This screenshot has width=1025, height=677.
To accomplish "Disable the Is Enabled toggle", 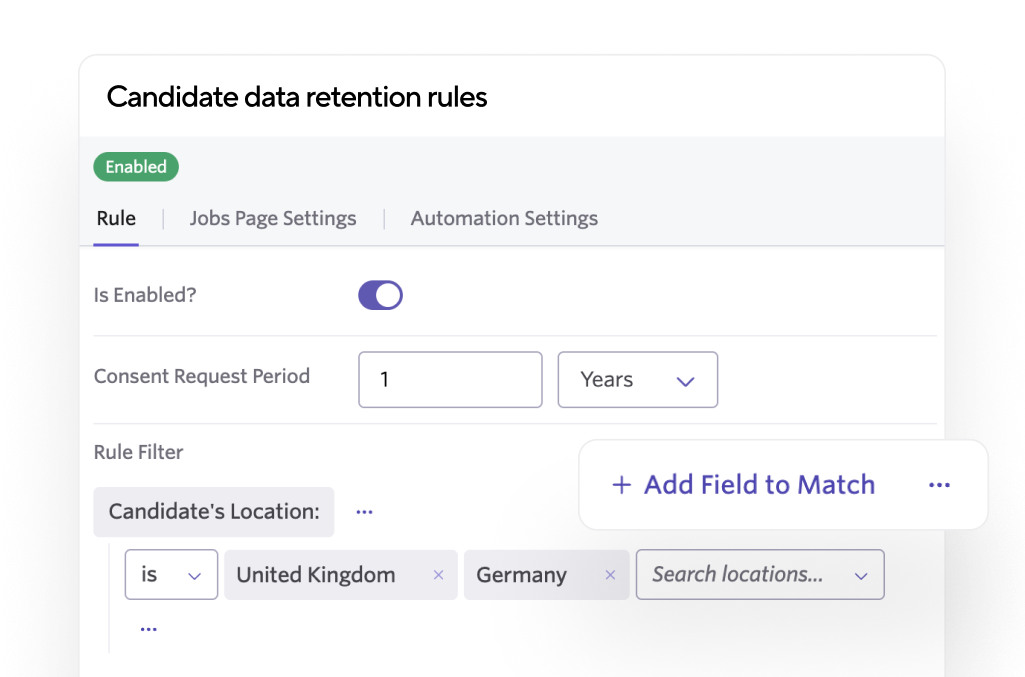I will (x=380, y=294).
